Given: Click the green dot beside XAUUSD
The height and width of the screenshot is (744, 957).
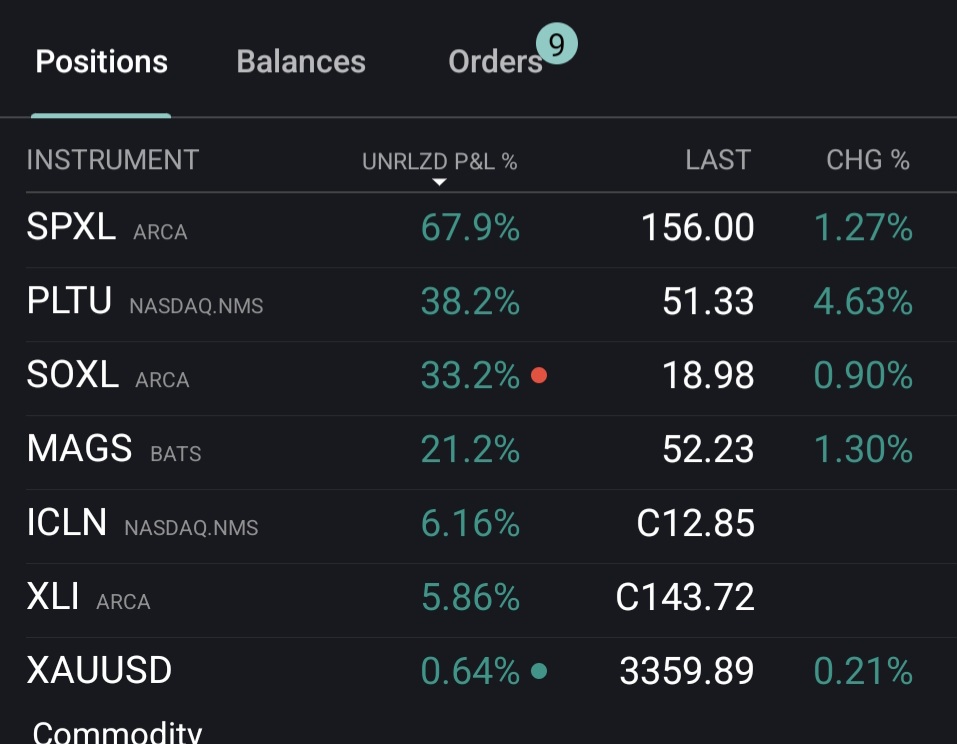Looking at the screenshot, I should (539, 671).
